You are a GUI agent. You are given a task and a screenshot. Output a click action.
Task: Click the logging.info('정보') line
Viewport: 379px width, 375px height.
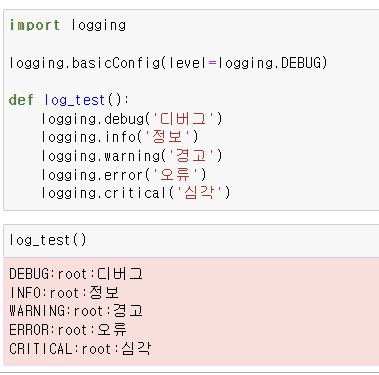pos(120,137)
